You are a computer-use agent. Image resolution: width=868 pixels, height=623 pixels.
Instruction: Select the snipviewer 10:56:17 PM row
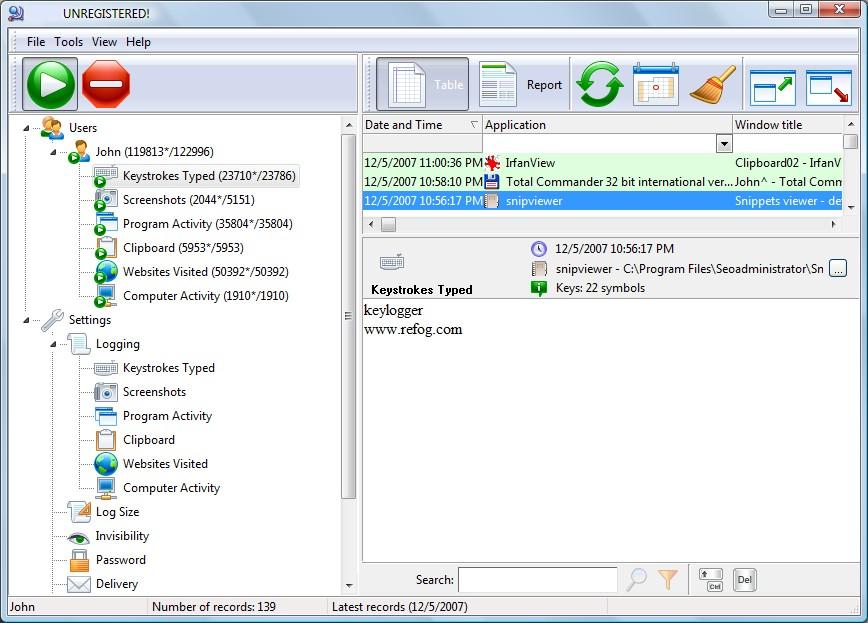(x=602, y=200)
